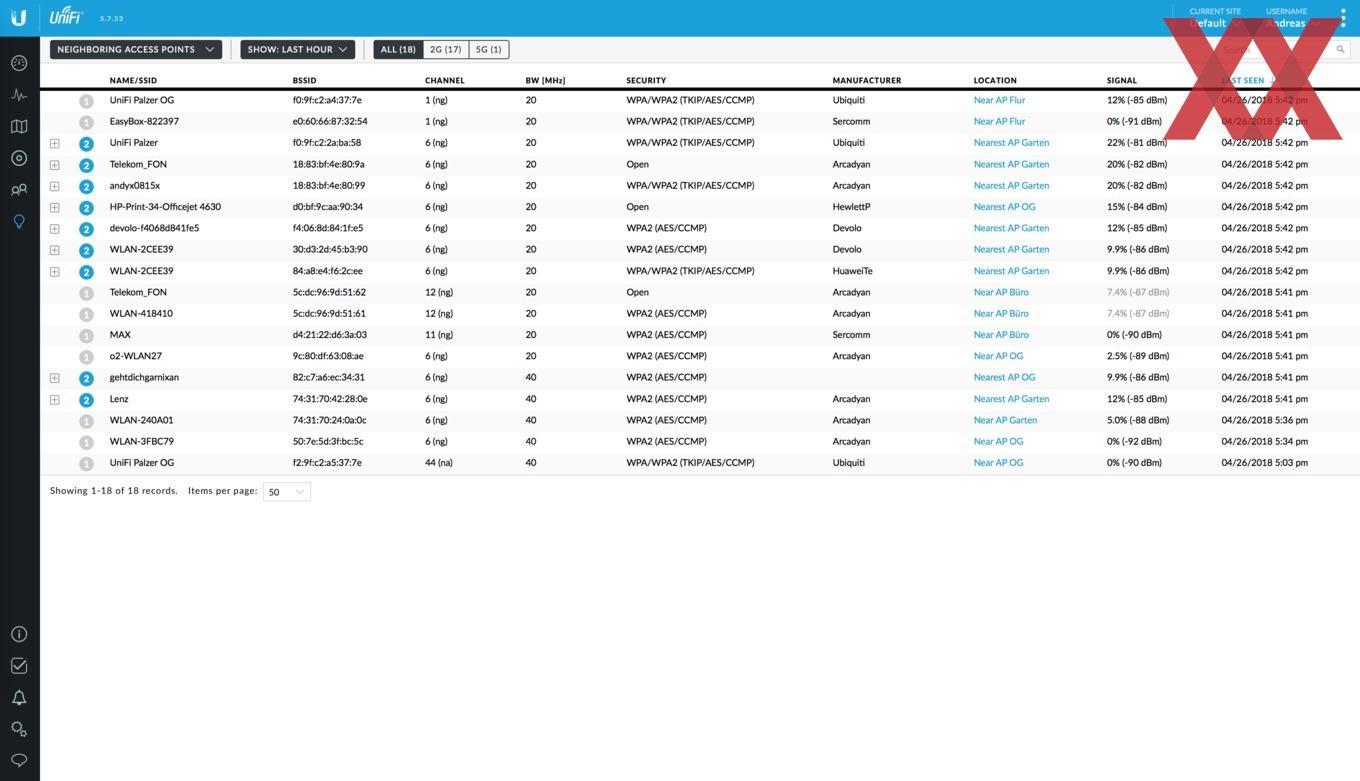Click the count badge on gehtdichgarnixan row

[86, 379]
